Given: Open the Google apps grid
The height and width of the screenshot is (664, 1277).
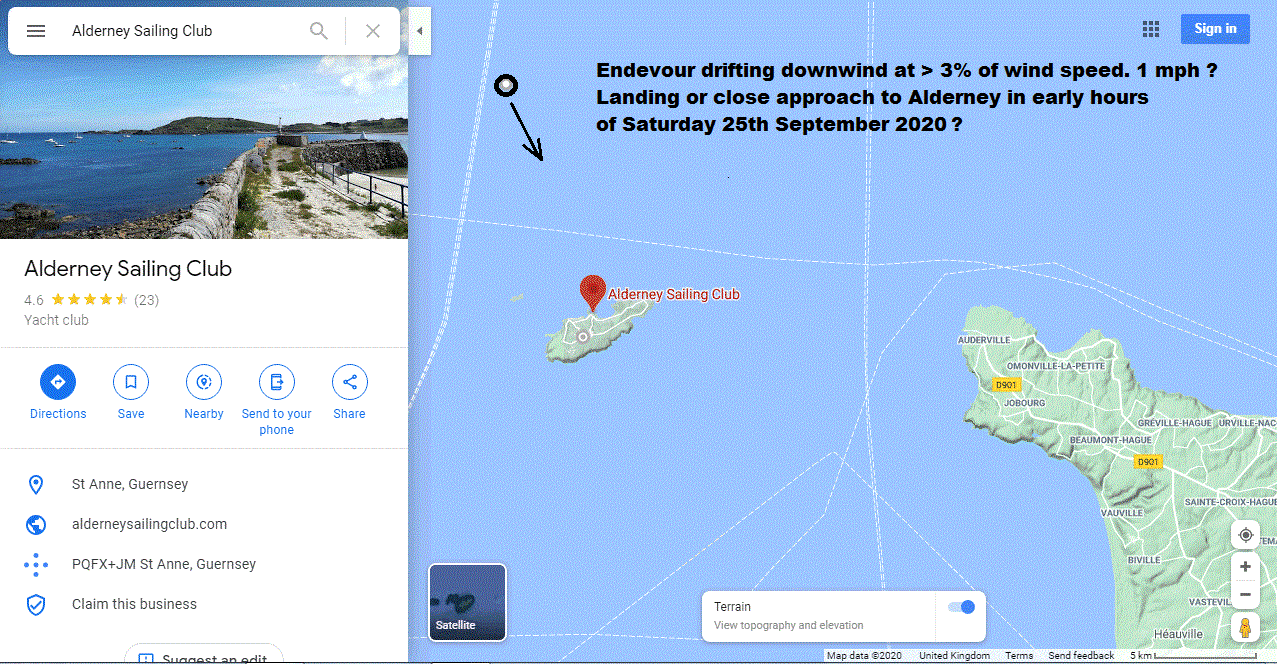Looking at the screenshot, I should pyautogui.click(x=1151, y=29).
